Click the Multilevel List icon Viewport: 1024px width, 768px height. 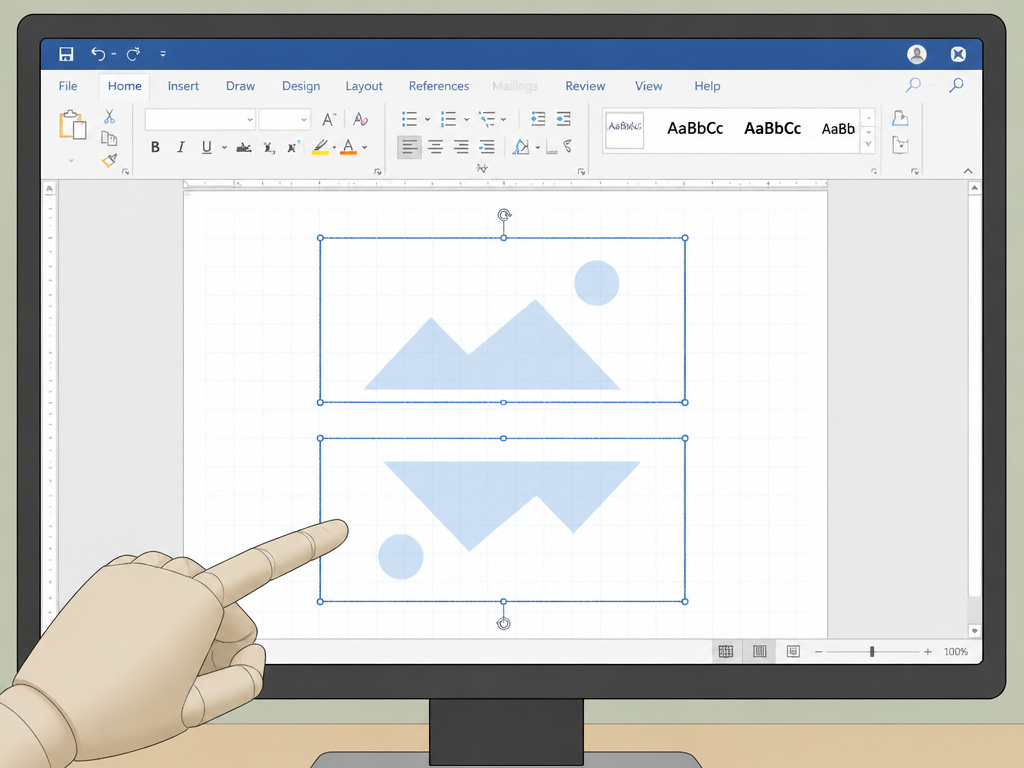487,119
